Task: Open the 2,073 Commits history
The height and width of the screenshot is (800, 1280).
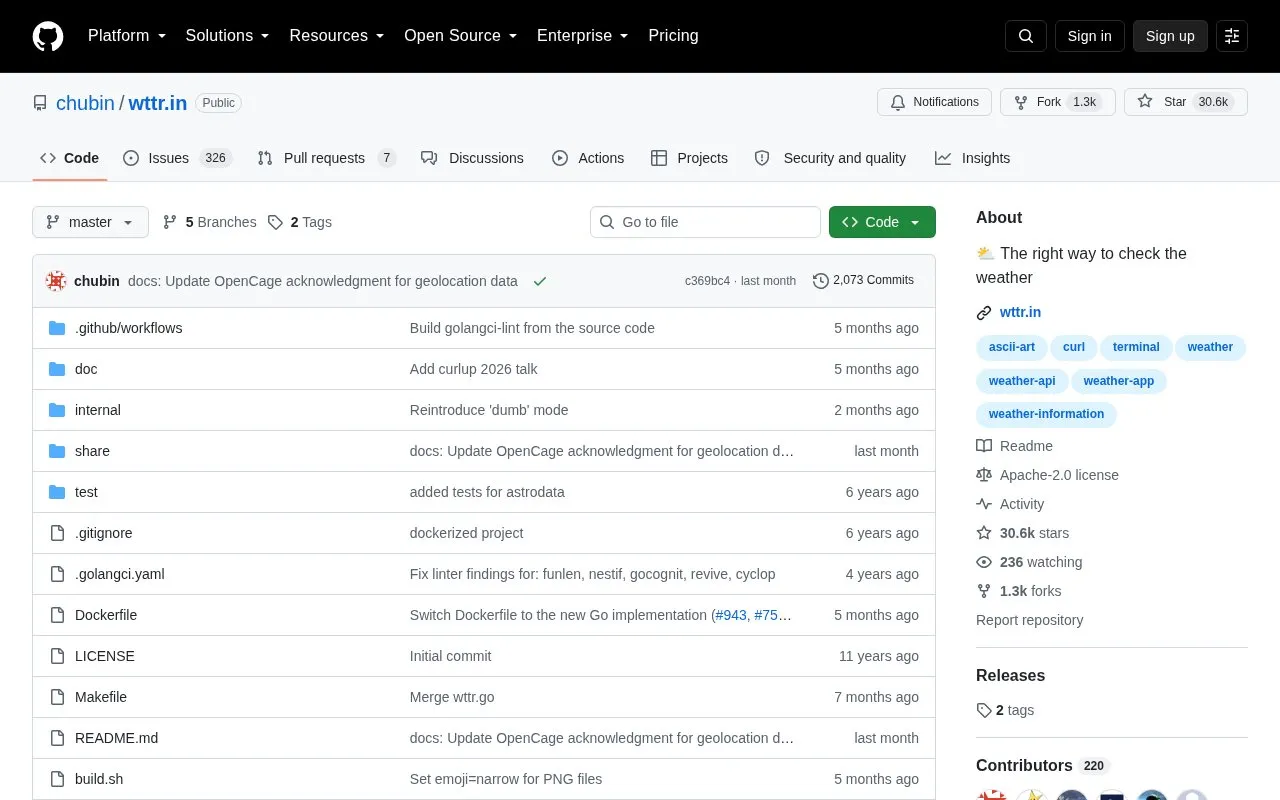Action: tap(864, 280)
